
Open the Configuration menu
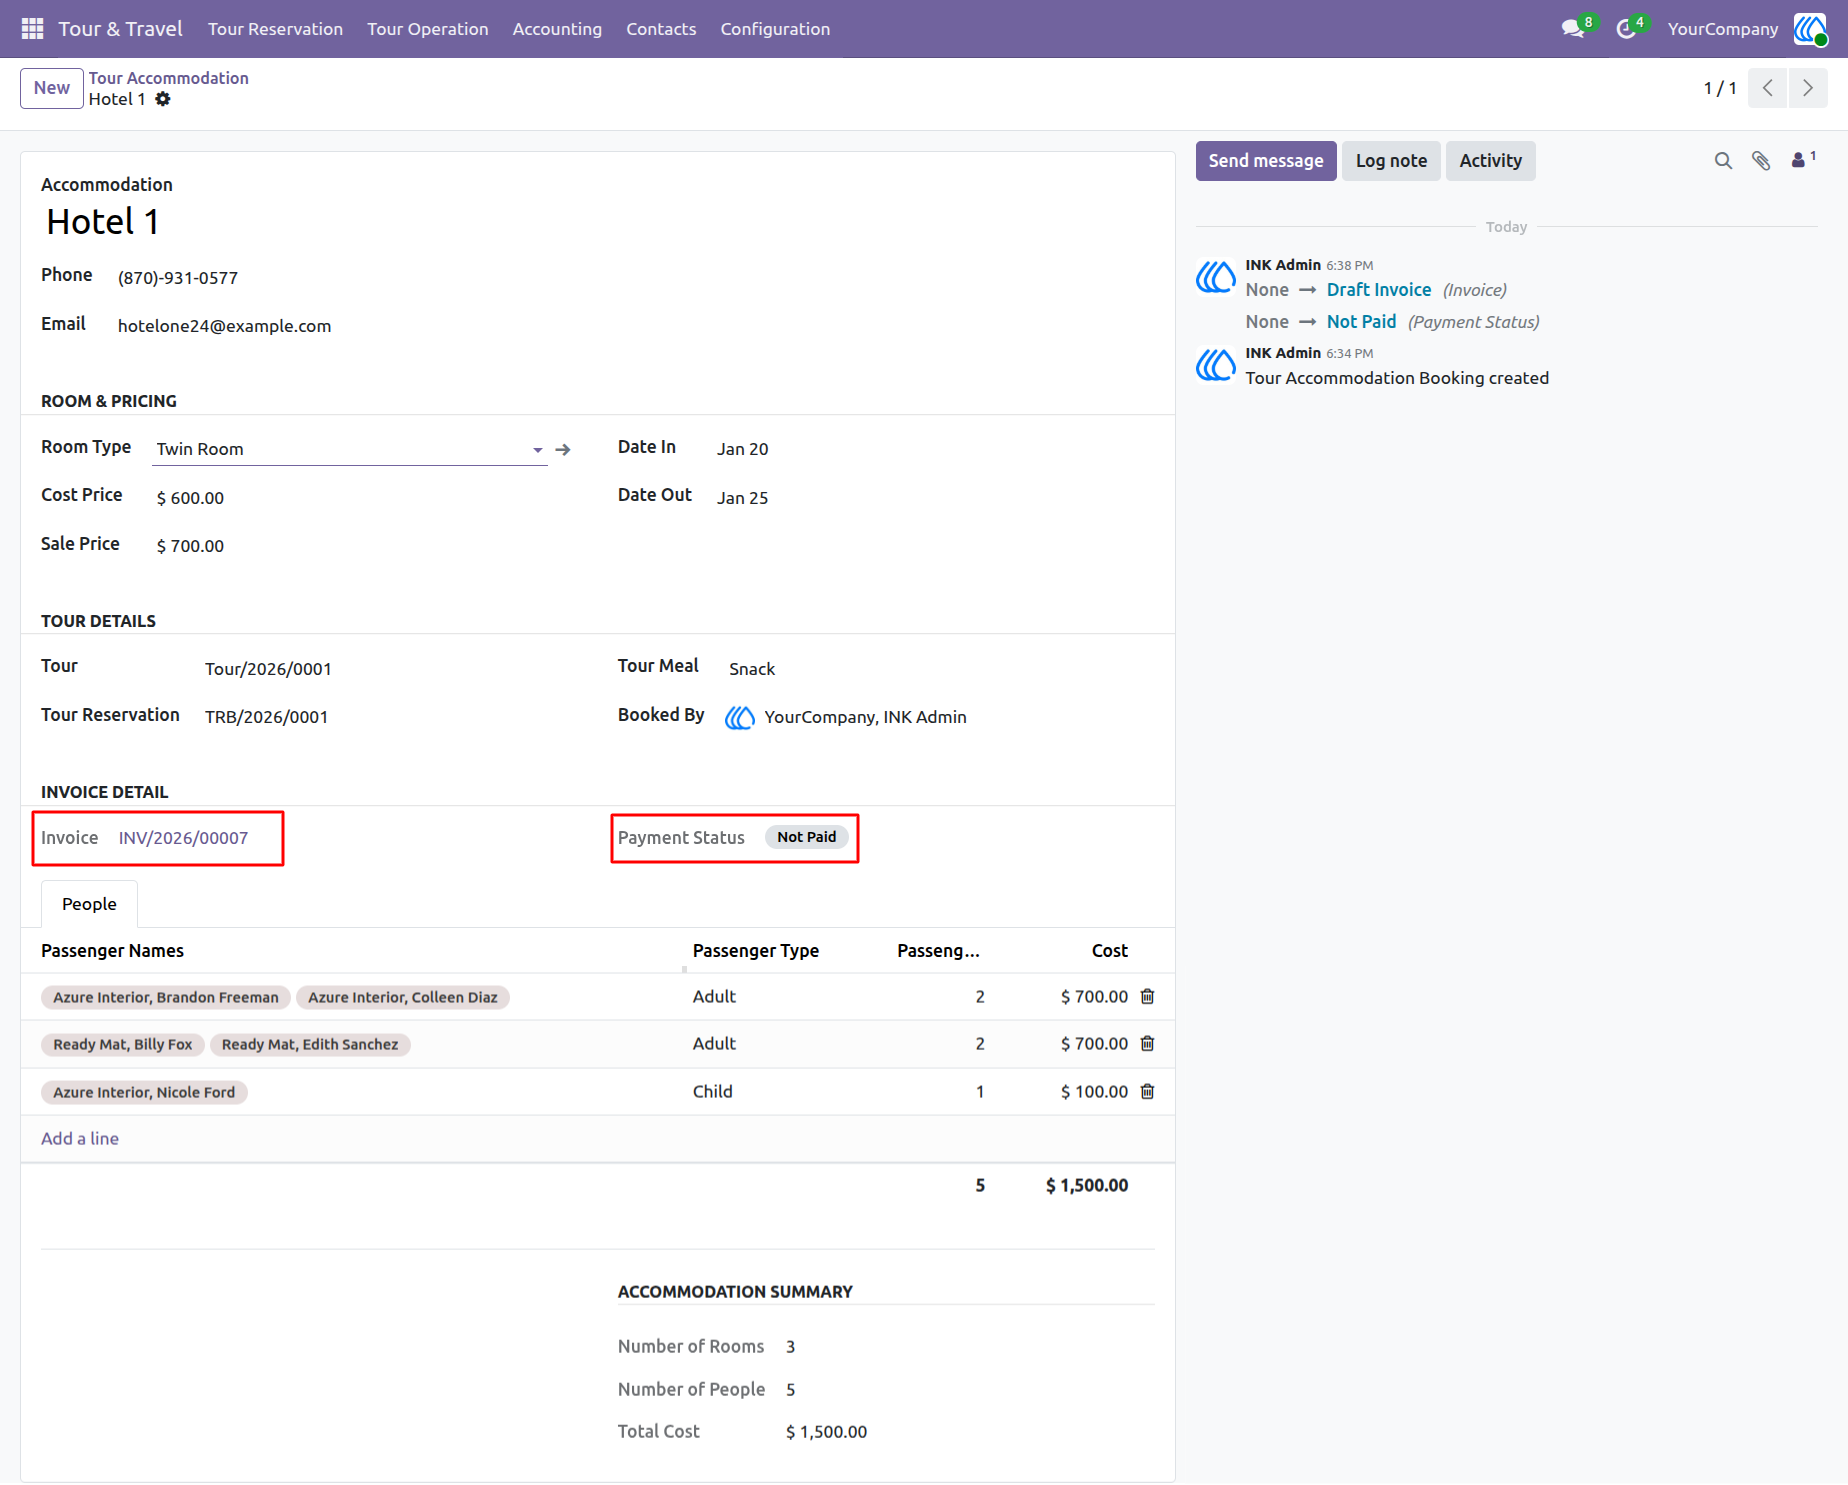(775, 29)
